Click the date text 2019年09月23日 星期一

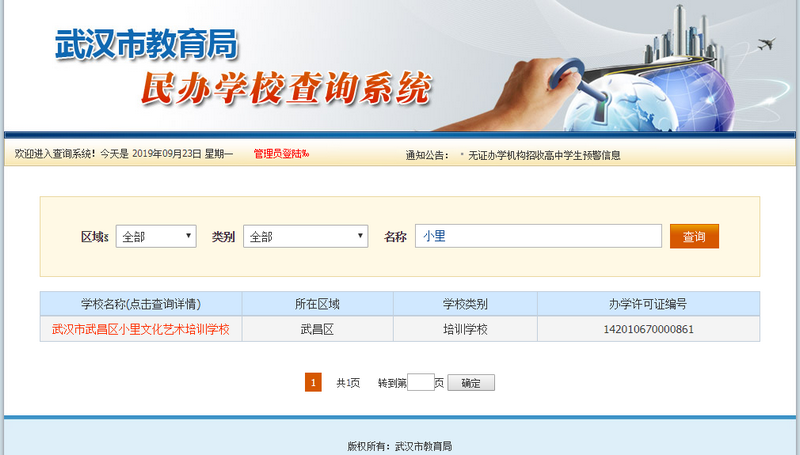[x=182, y=154]
